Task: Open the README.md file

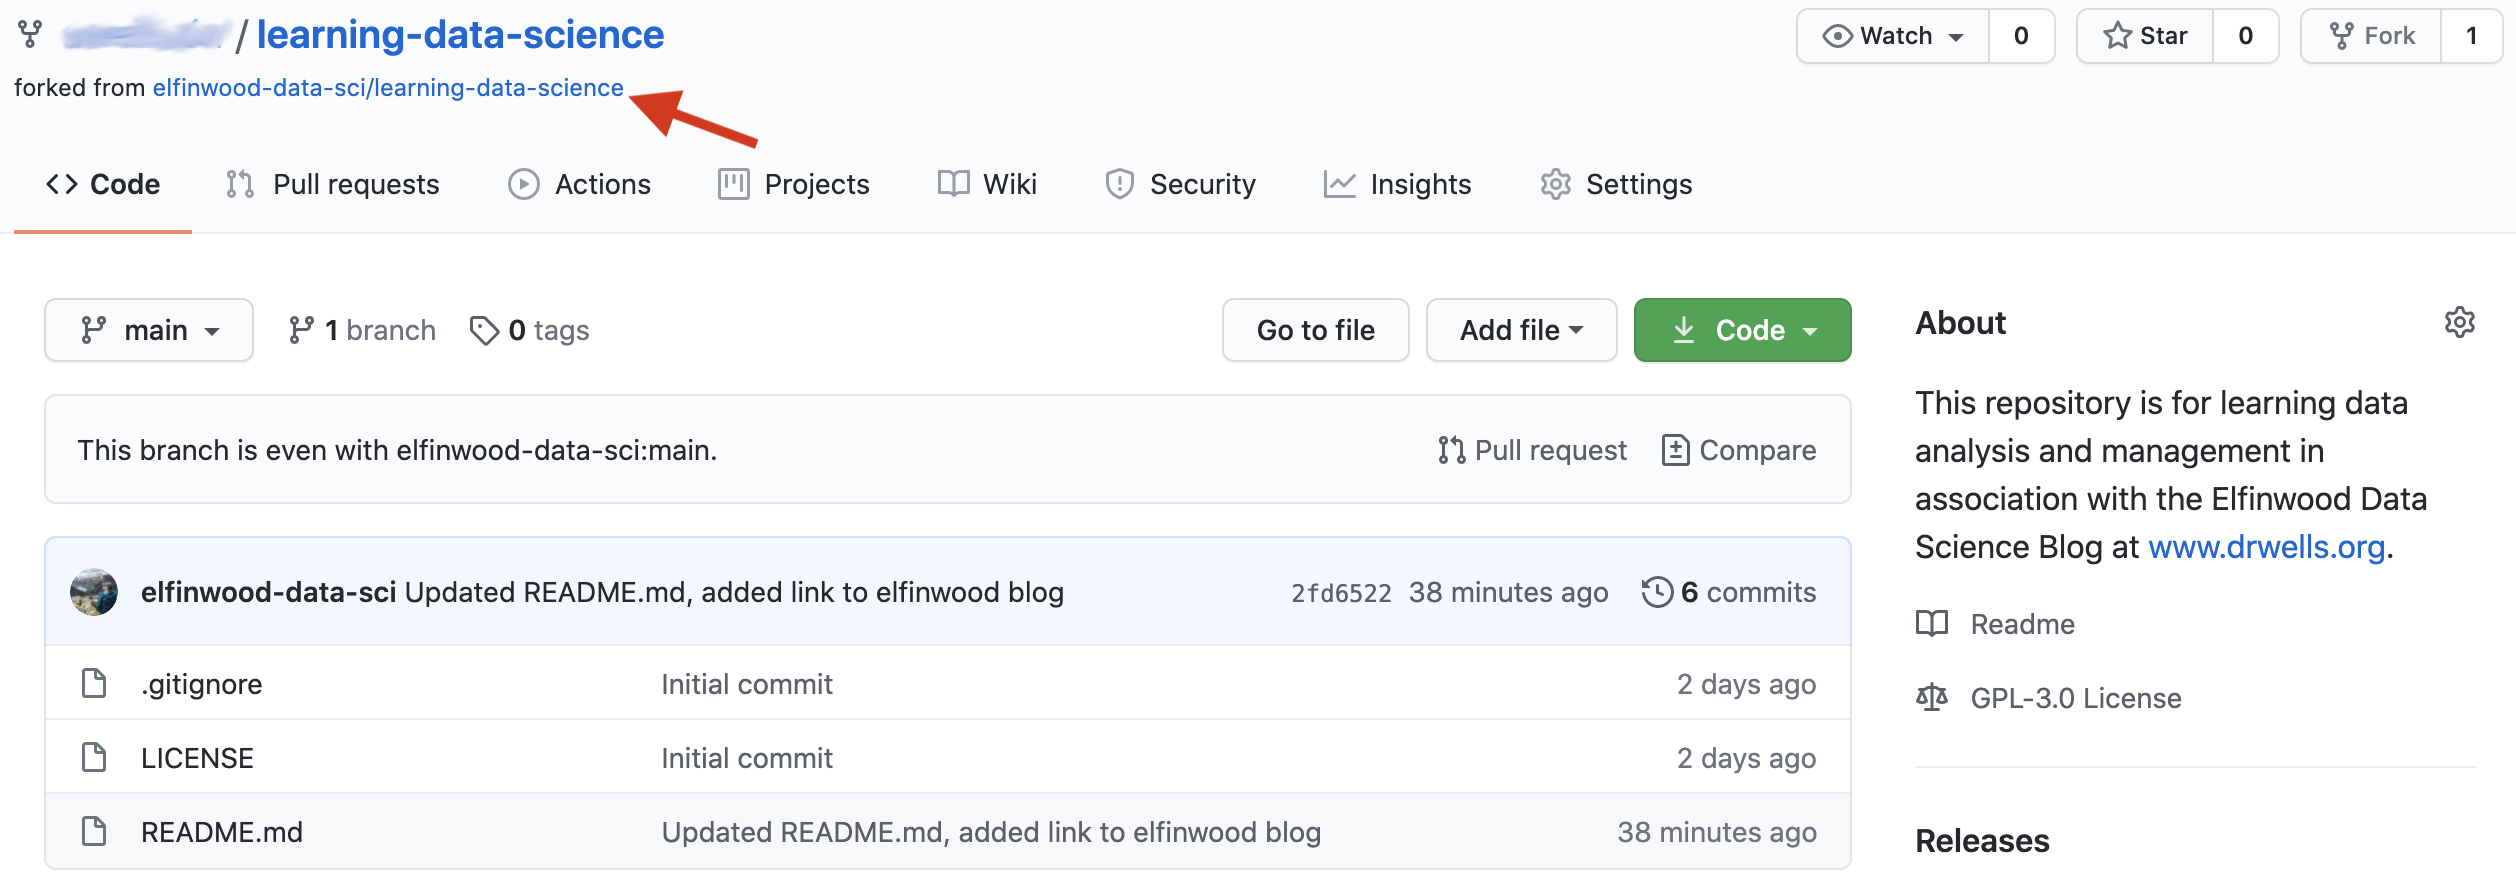Action: coord(221,832)
